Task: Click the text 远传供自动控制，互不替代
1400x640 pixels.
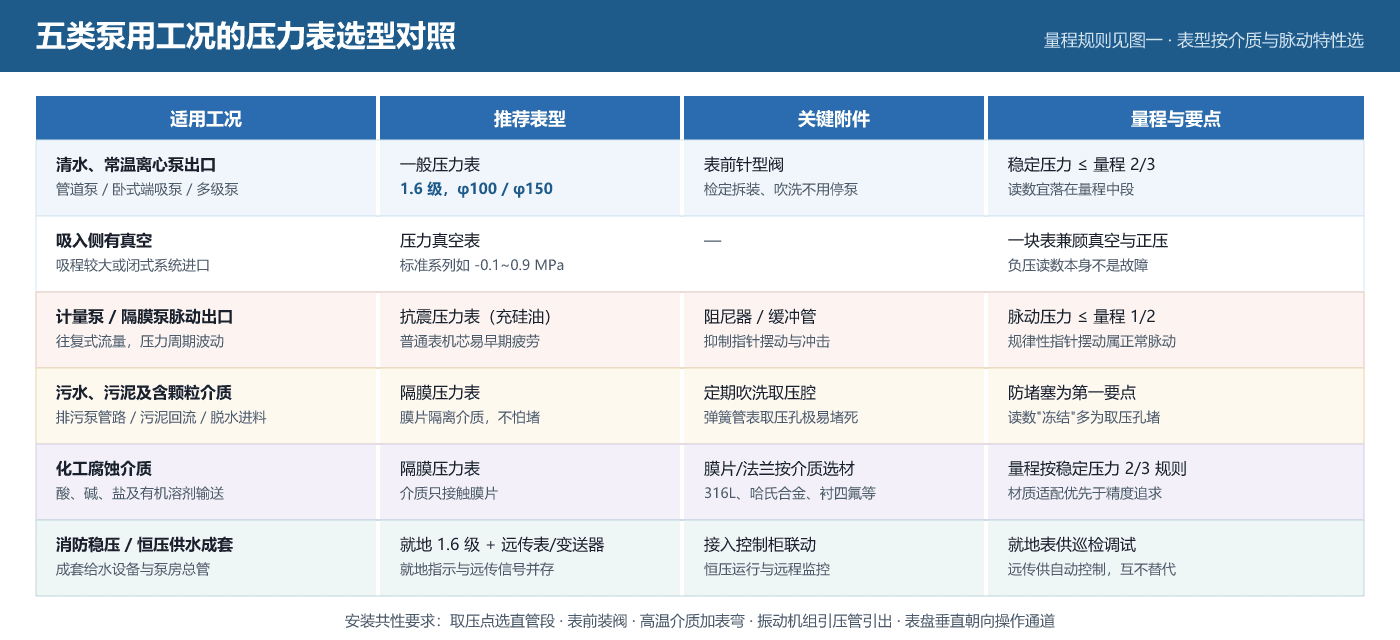Action: point(1092,569)
